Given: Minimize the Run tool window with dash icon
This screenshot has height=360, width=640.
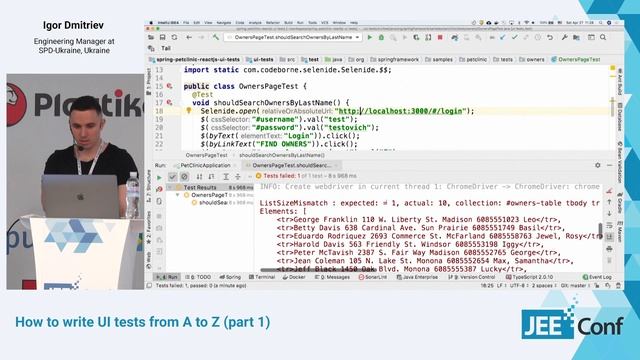Looking at the screenshot, I should 610,165.
